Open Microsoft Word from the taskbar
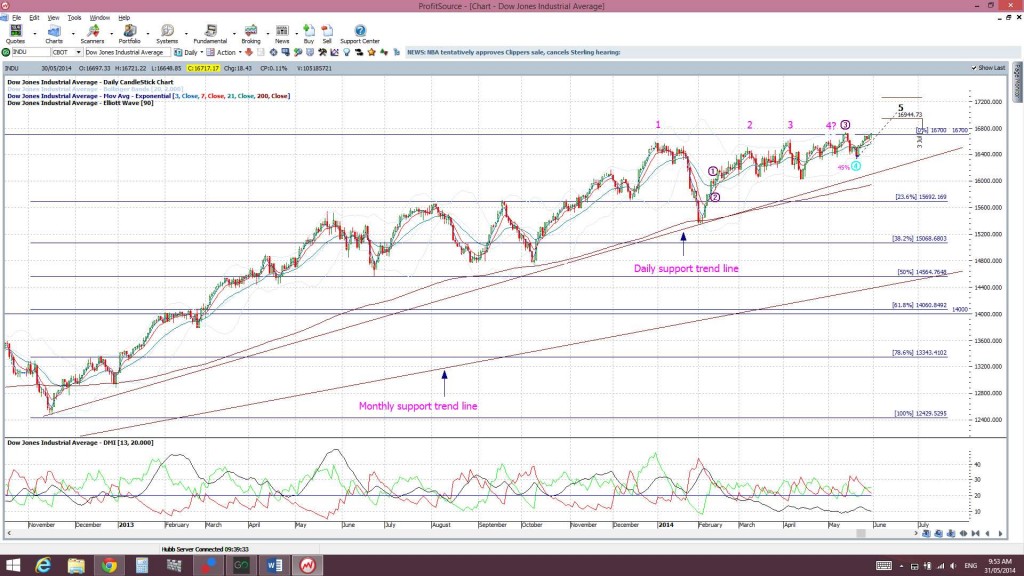 [x=274, y=565]
